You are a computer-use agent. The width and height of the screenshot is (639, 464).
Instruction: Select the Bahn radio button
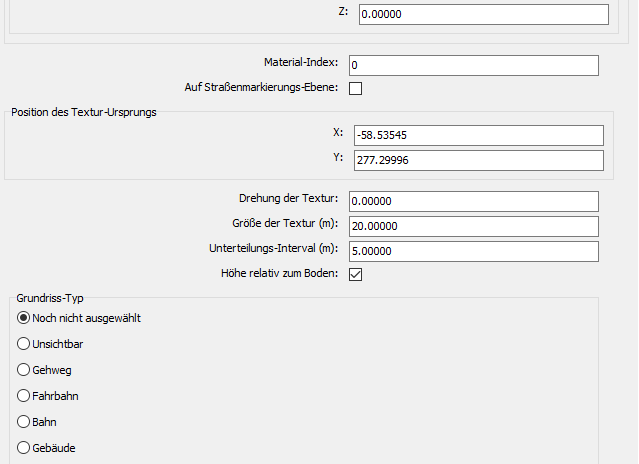click(x=25, y=422)
